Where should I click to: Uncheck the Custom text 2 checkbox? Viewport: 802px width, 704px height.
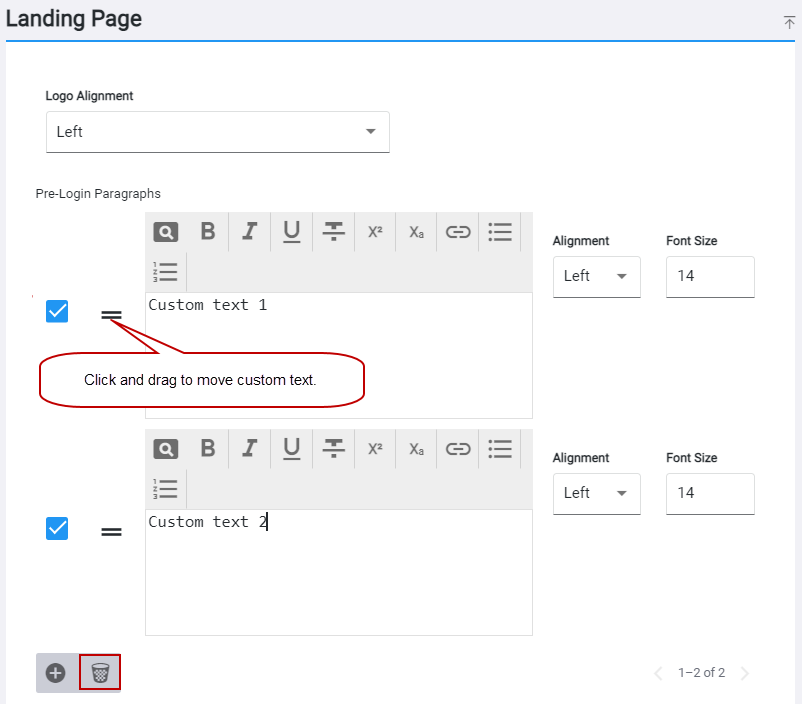[x=57, y=529]
